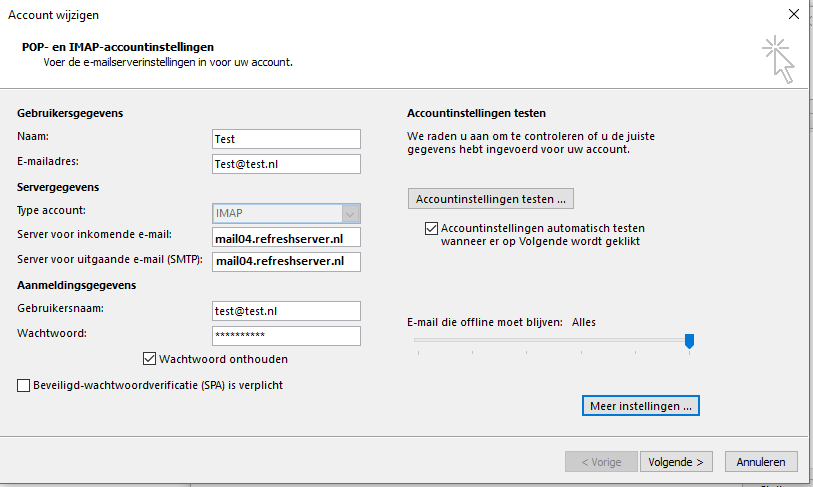This screenshot has height=487, width=813.
Task: Click the disabled Vorige button
Action: [601, 462]
